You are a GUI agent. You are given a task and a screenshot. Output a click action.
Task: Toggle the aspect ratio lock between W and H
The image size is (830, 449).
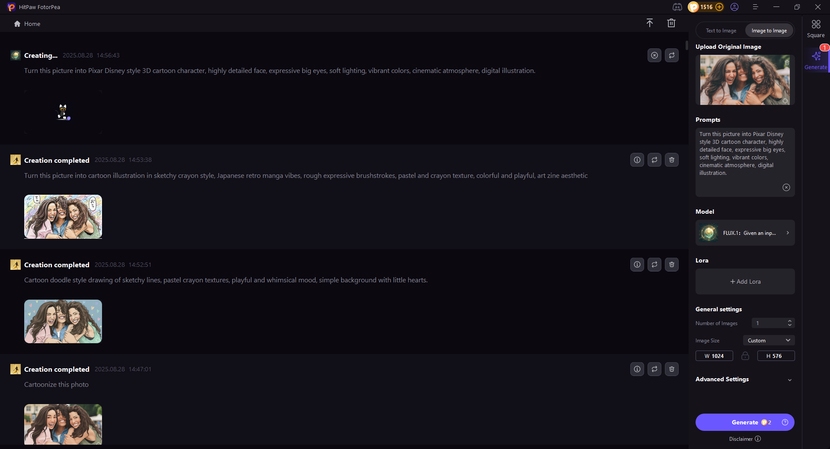[745, 356]
